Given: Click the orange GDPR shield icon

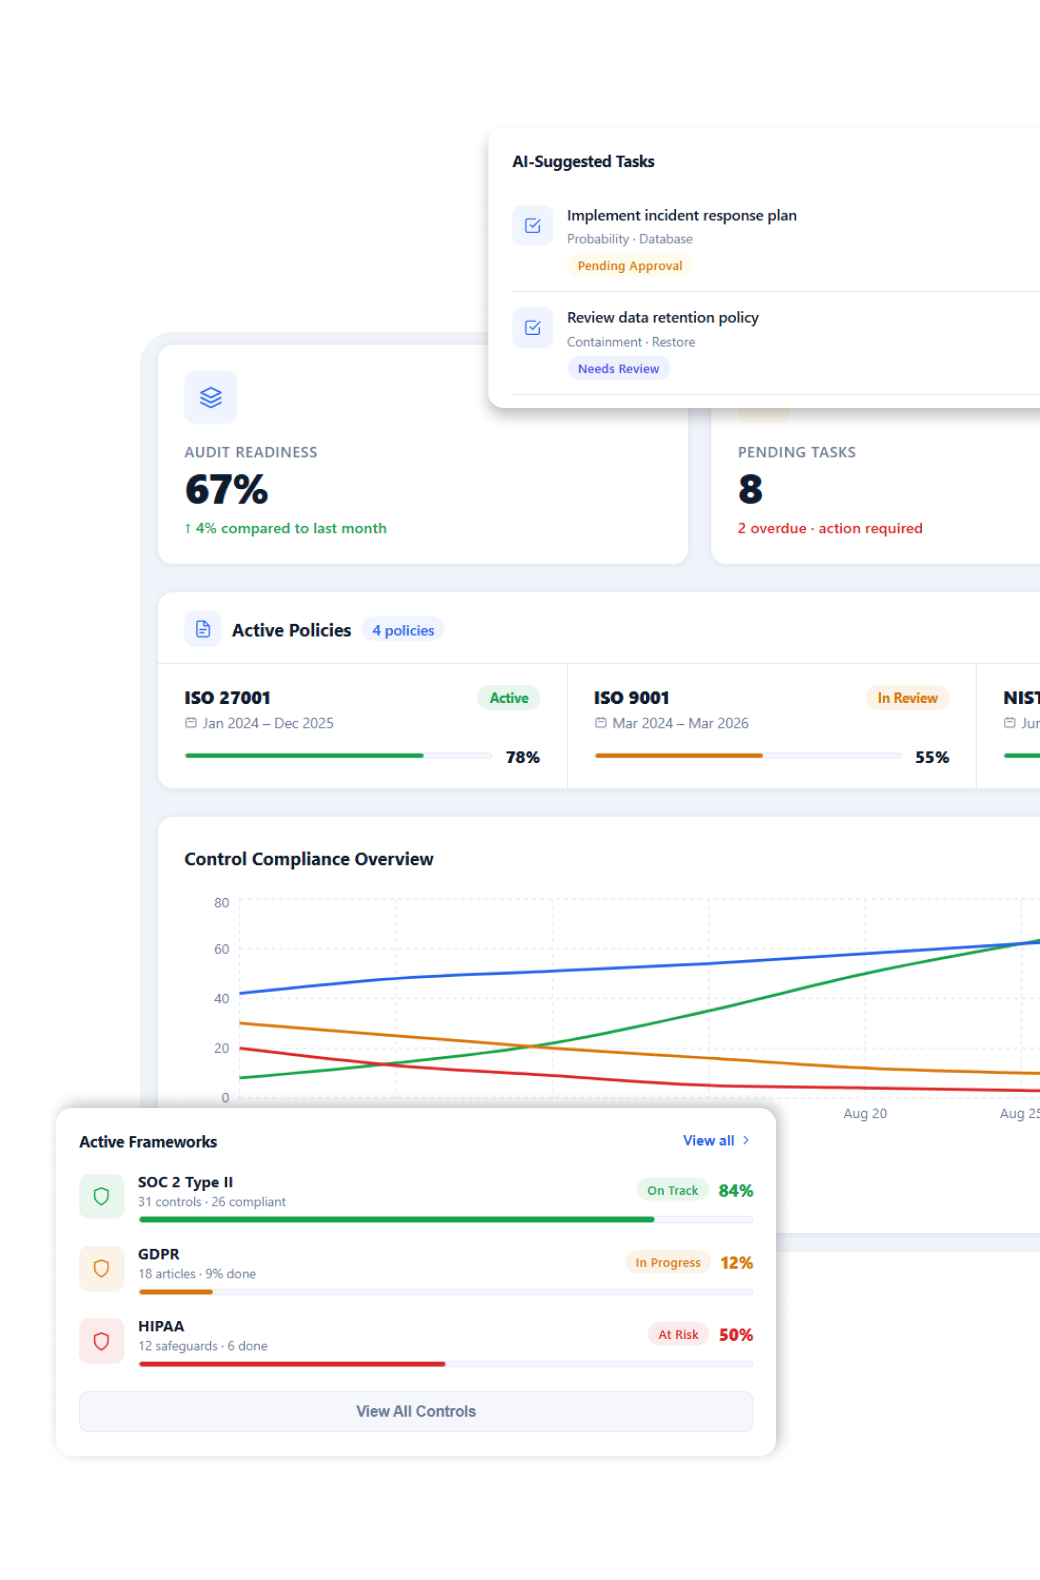Looking at the screenshot, I should 101,1268.
